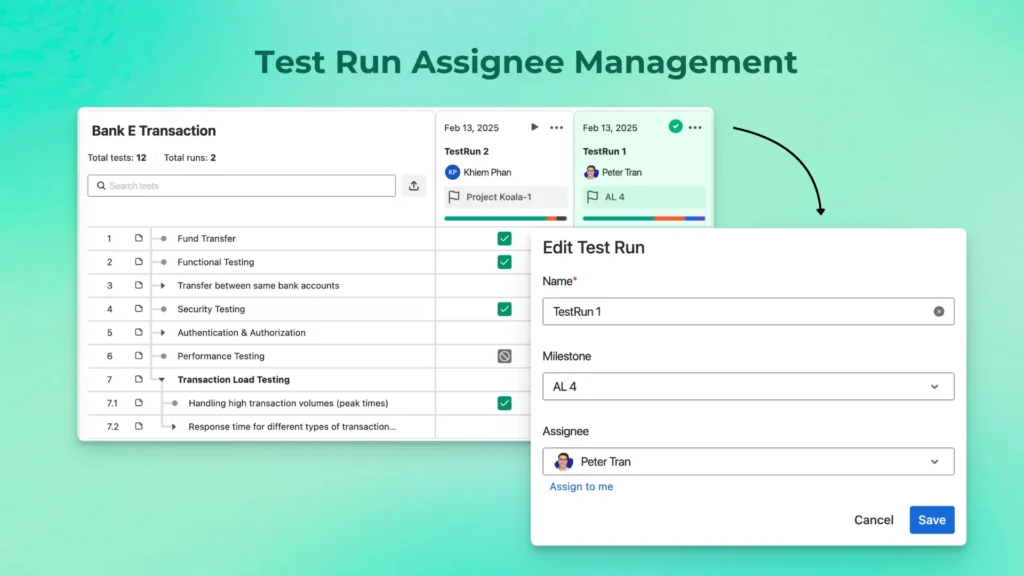
Task: Click the Bank E Transaction heading
Action: pos(153,131)
